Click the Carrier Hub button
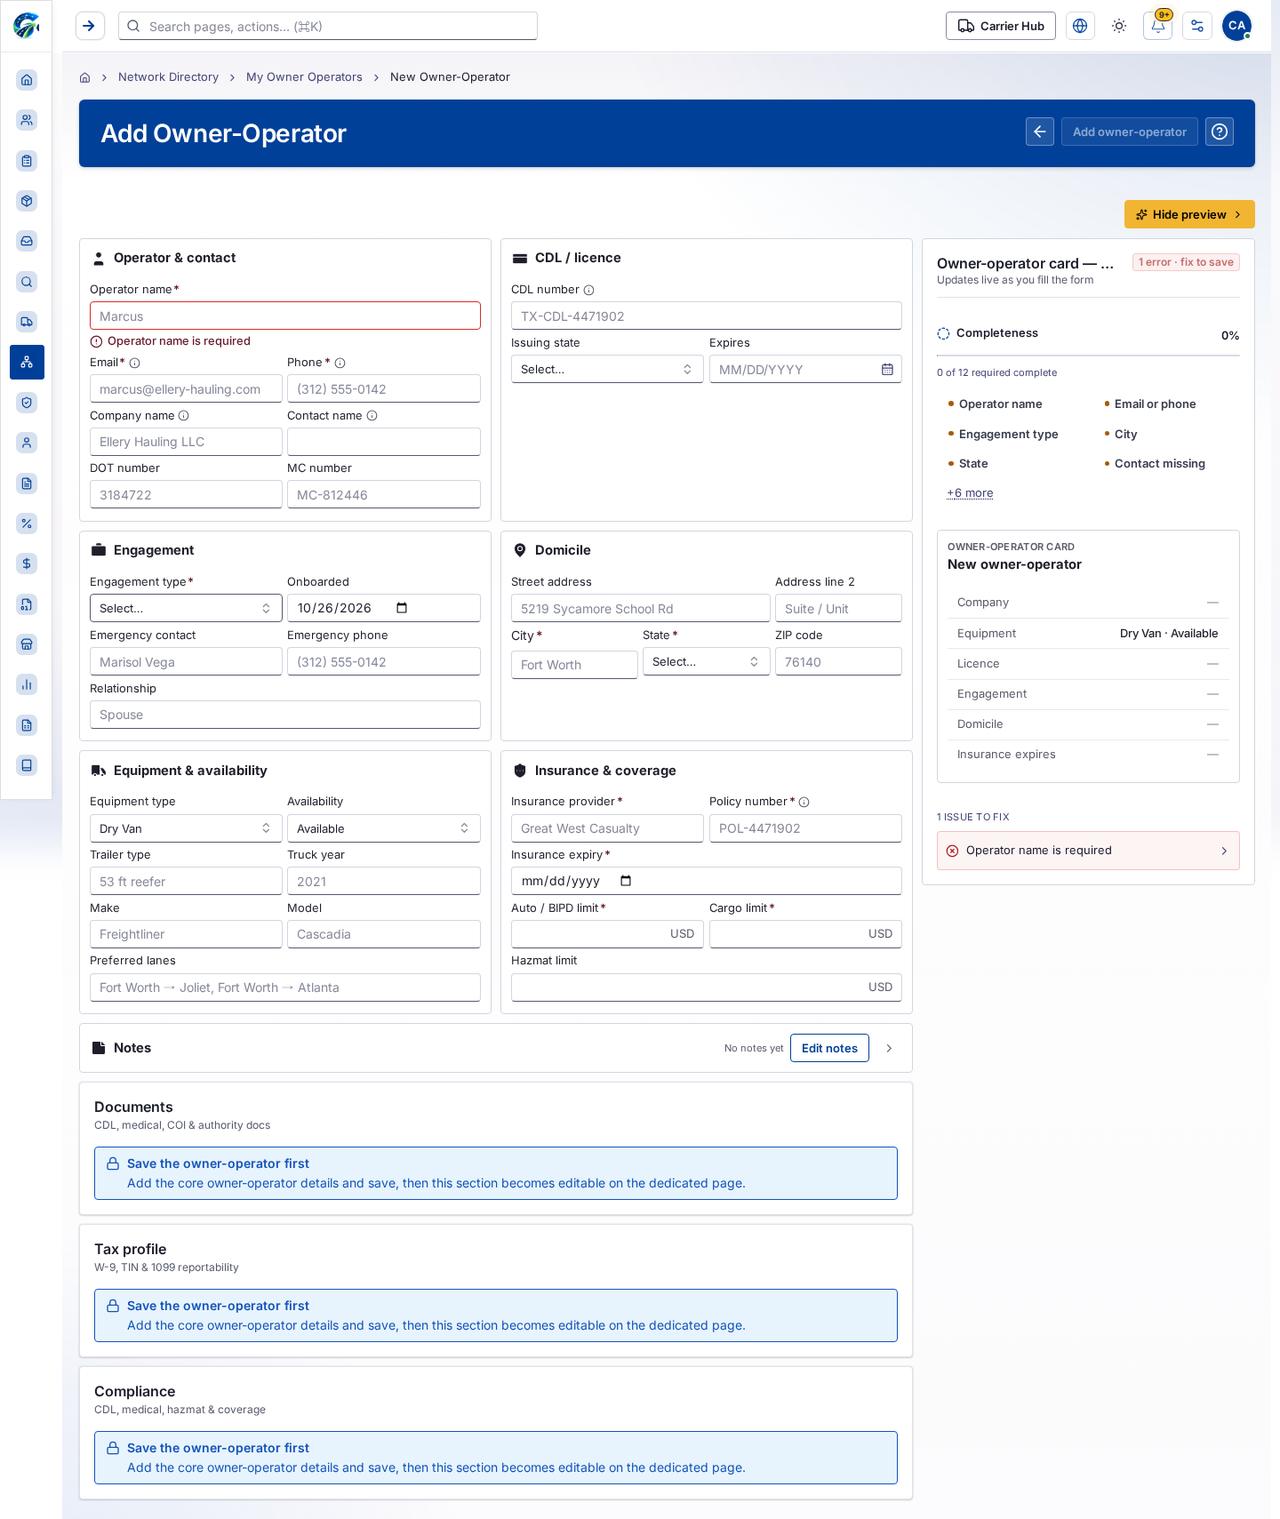 coord(1001,26)
